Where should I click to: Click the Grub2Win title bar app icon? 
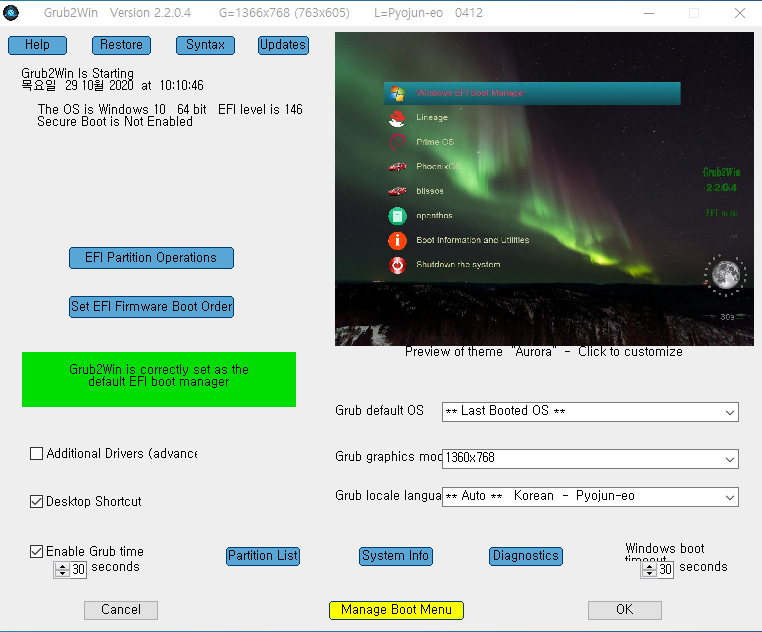[11, 13]
